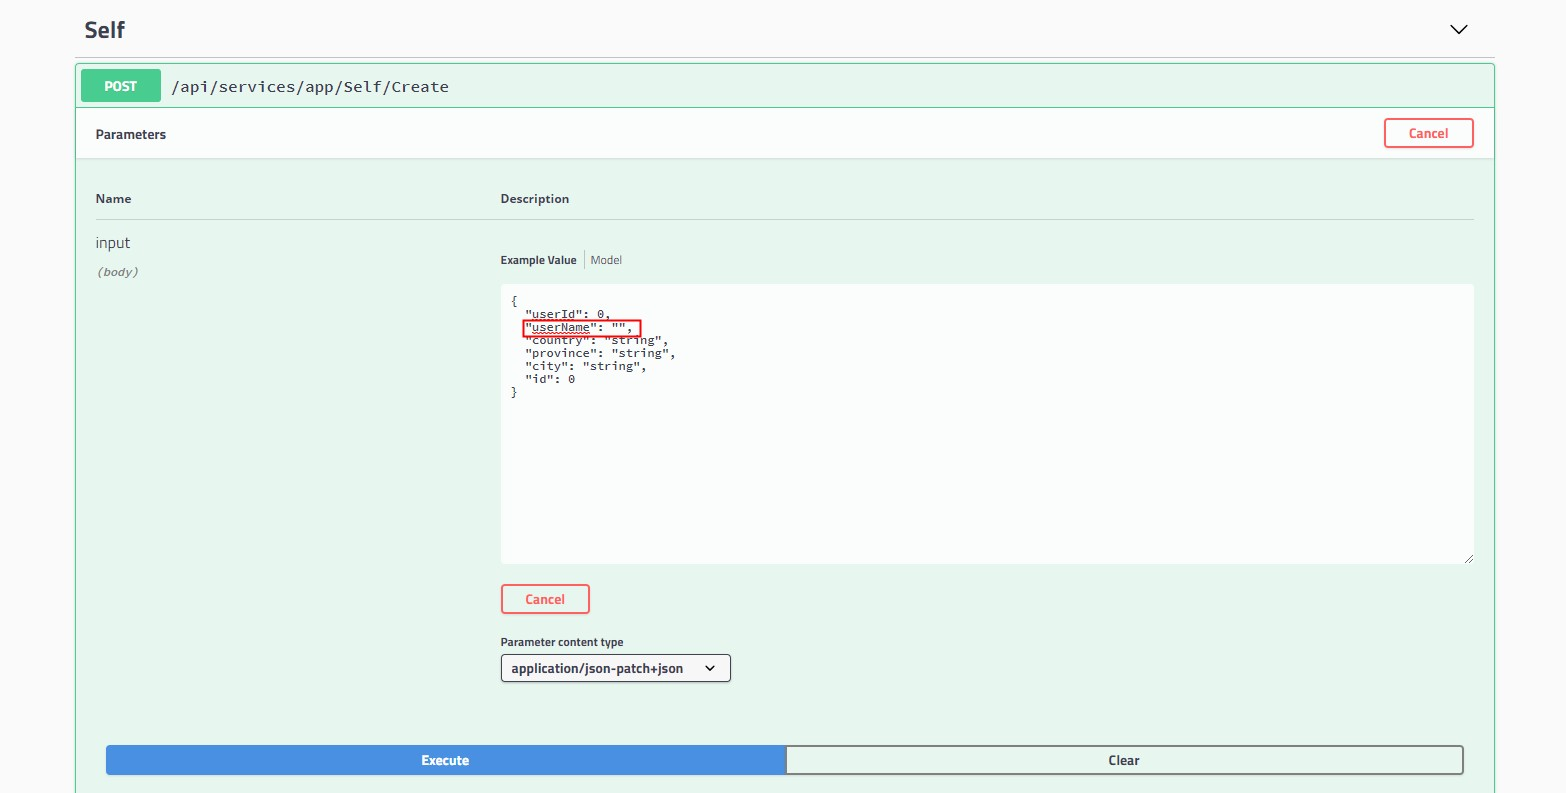Viewport: 1566px width, 793px height.
Task: Click the (body) label
Action: tap(117, 272)
